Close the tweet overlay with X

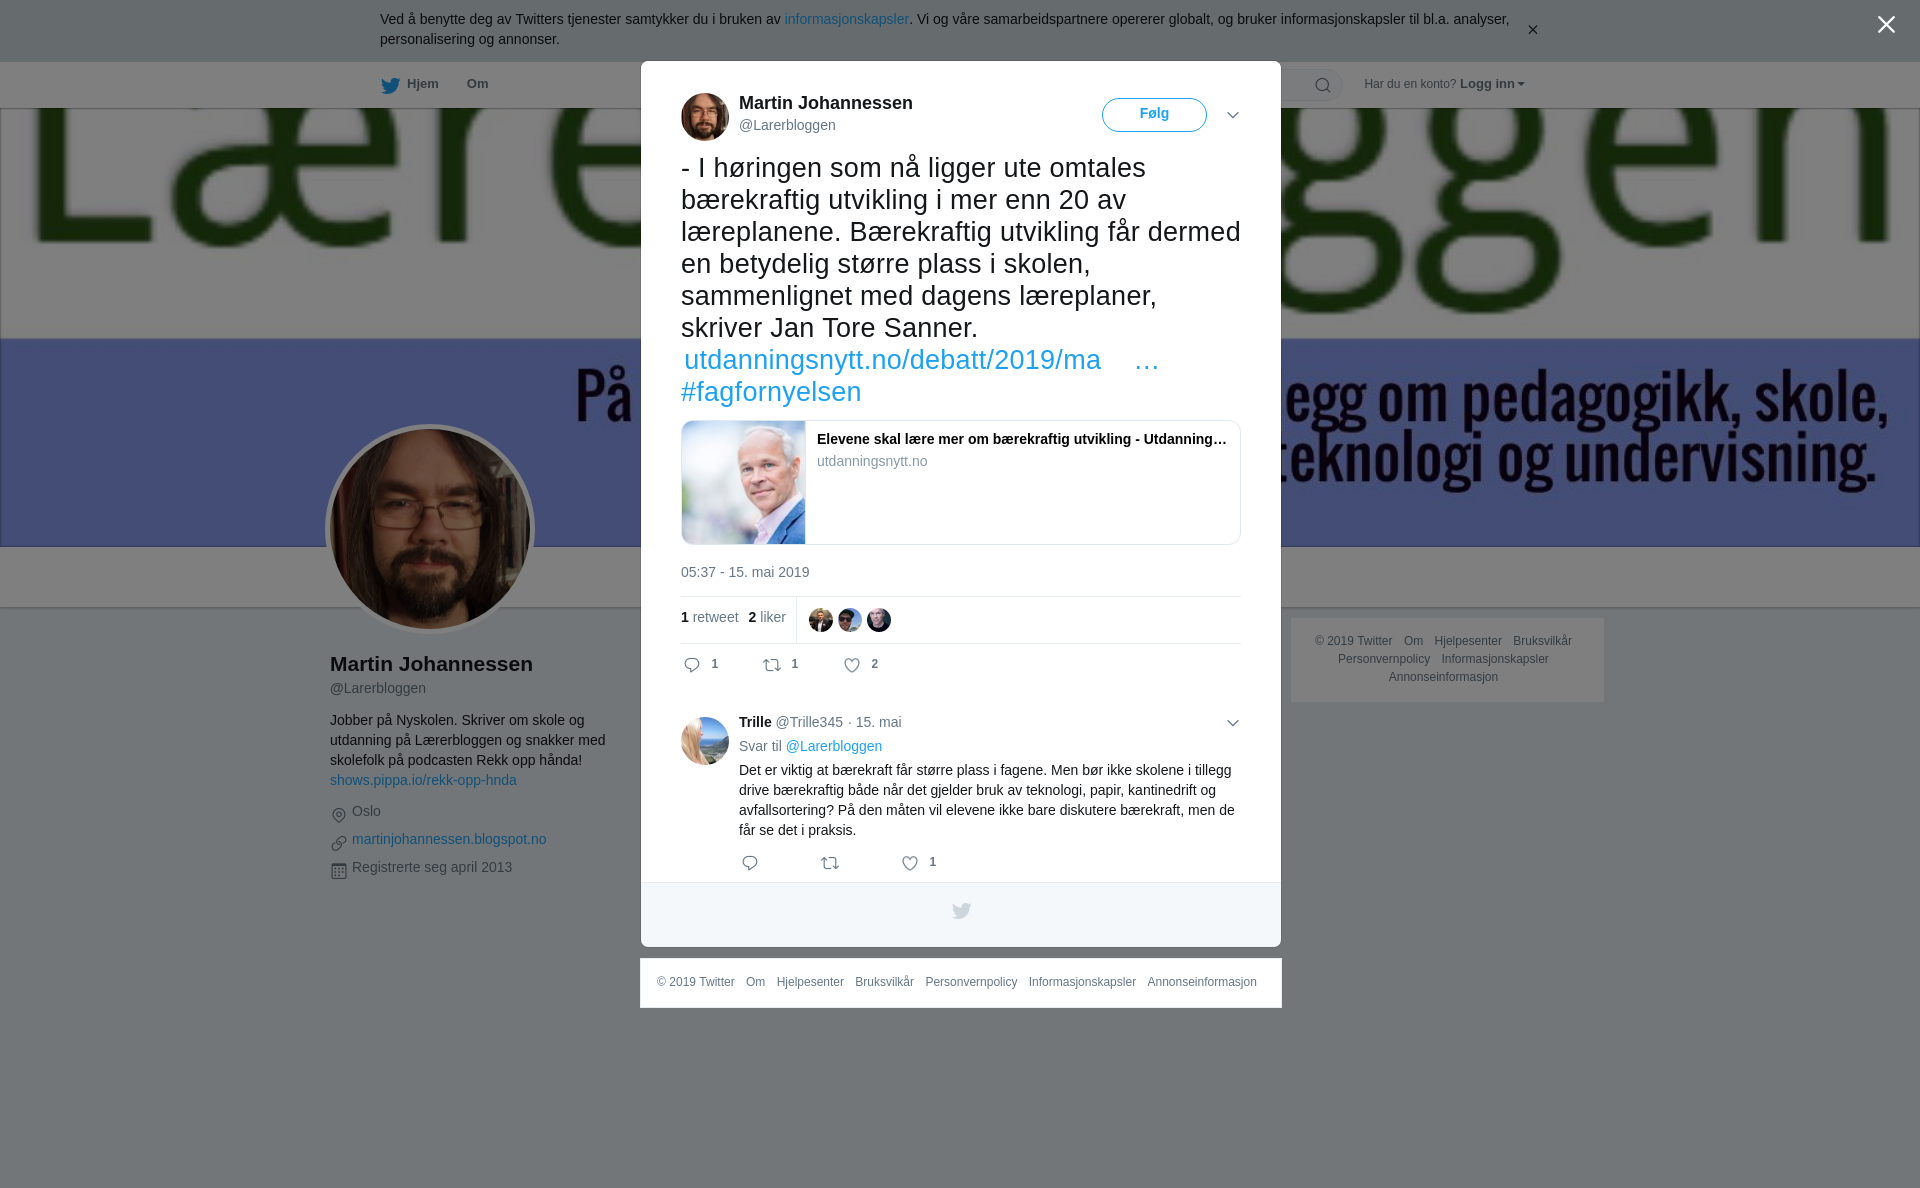[1886, 25]
